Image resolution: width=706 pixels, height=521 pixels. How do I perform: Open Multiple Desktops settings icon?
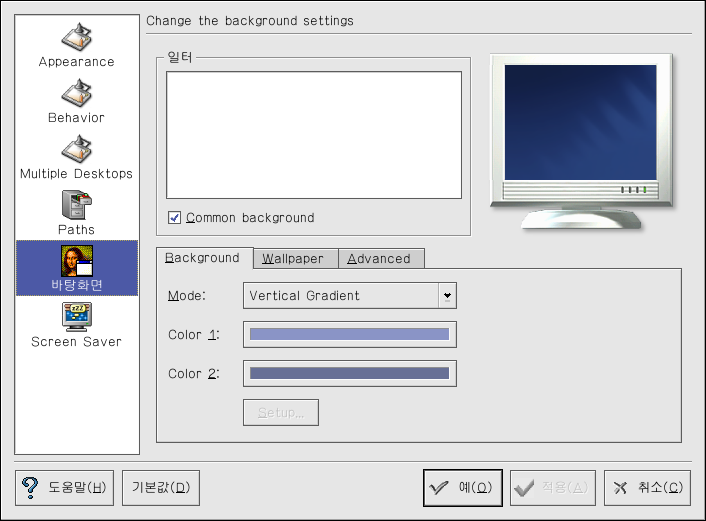pyautogui.click(x=76, y=149)
